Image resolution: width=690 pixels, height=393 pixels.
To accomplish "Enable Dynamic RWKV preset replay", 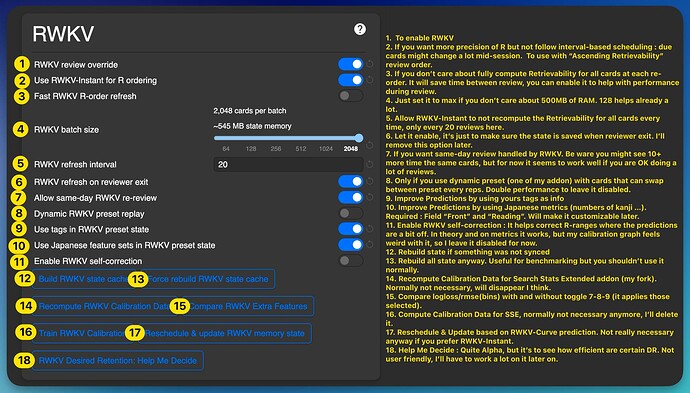I will pos(351,213).
